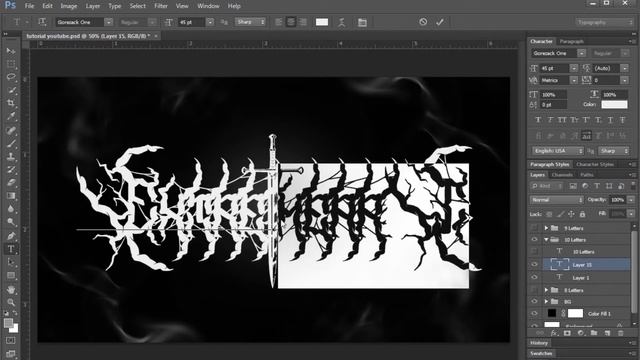640x360 pixels.
Task: Expand the Swatches panel
Action: coord(541,353)
